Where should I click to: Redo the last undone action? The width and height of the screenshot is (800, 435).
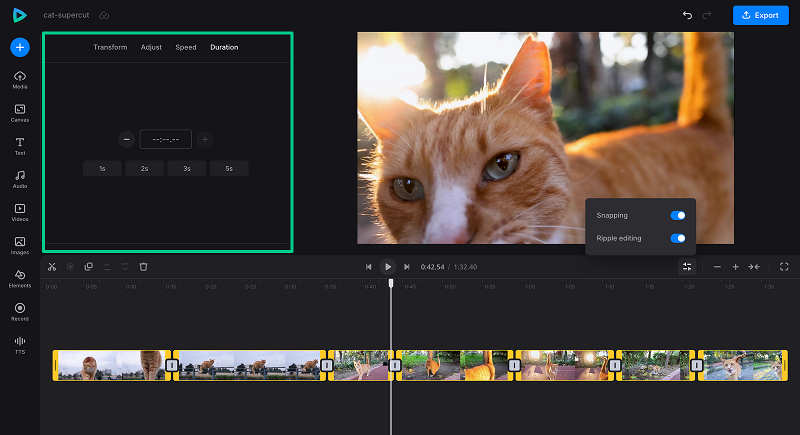[707, 15]
